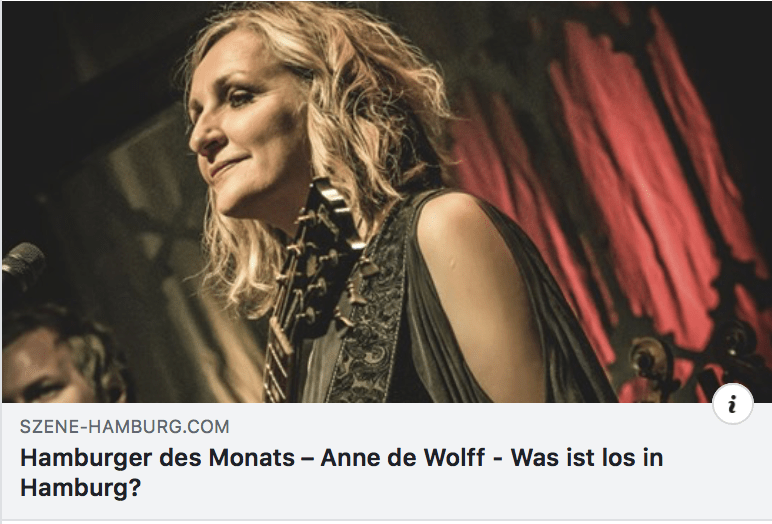This screenshot has height=524, width=772.
Task: Click 'Anne de Wolff' name in title
Action: point(402,458)
